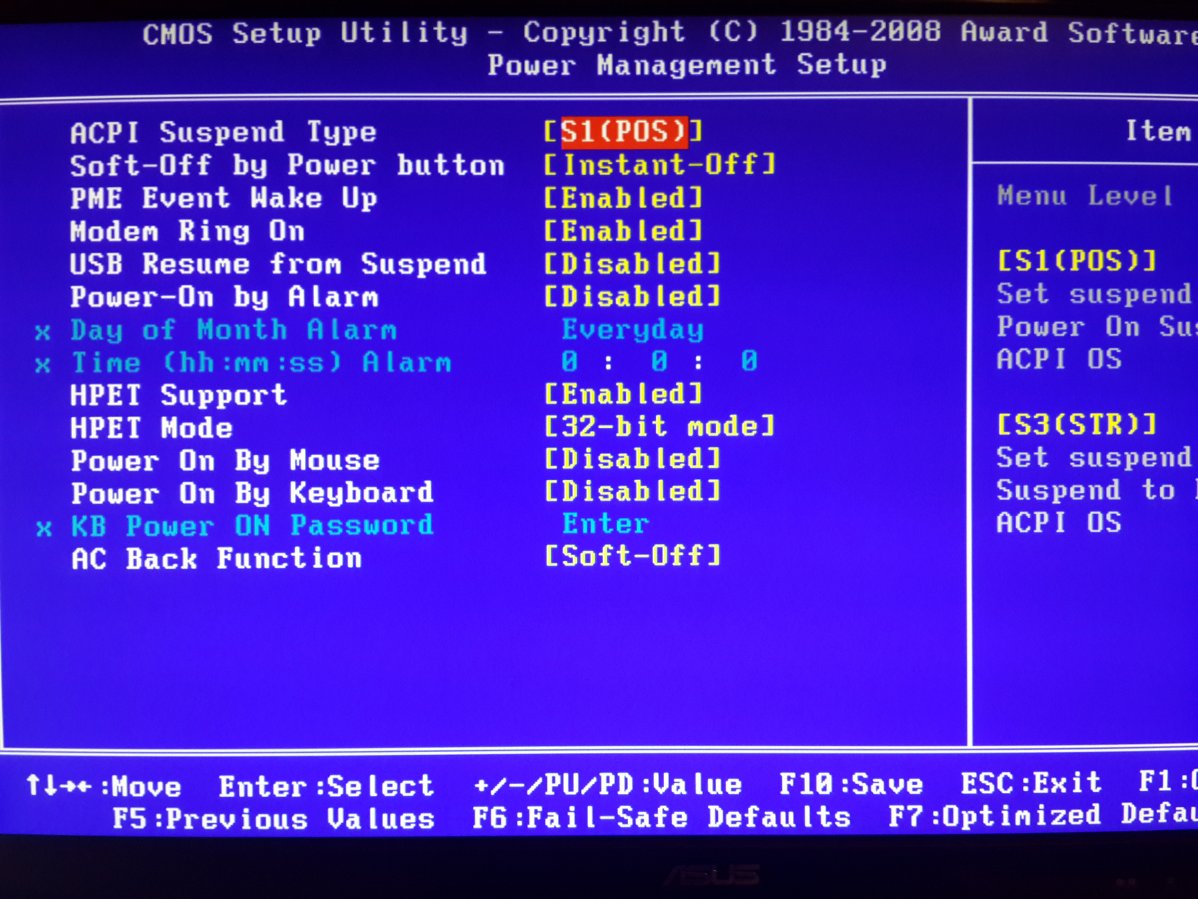Click the +/-/PU/PD:Value hint
Screen dimensions: 1198x899
pyautogui.click(x=607, y=784)
